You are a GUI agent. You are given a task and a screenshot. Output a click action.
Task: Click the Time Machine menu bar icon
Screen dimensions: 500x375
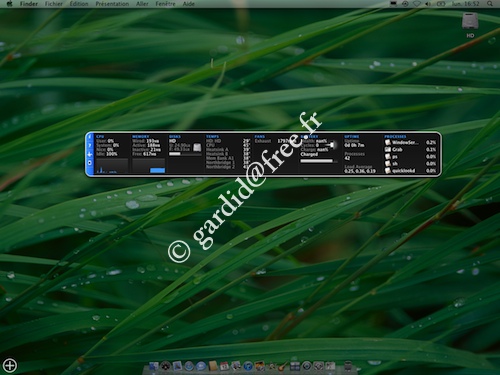pyautogui.click(x=405, y=4)
